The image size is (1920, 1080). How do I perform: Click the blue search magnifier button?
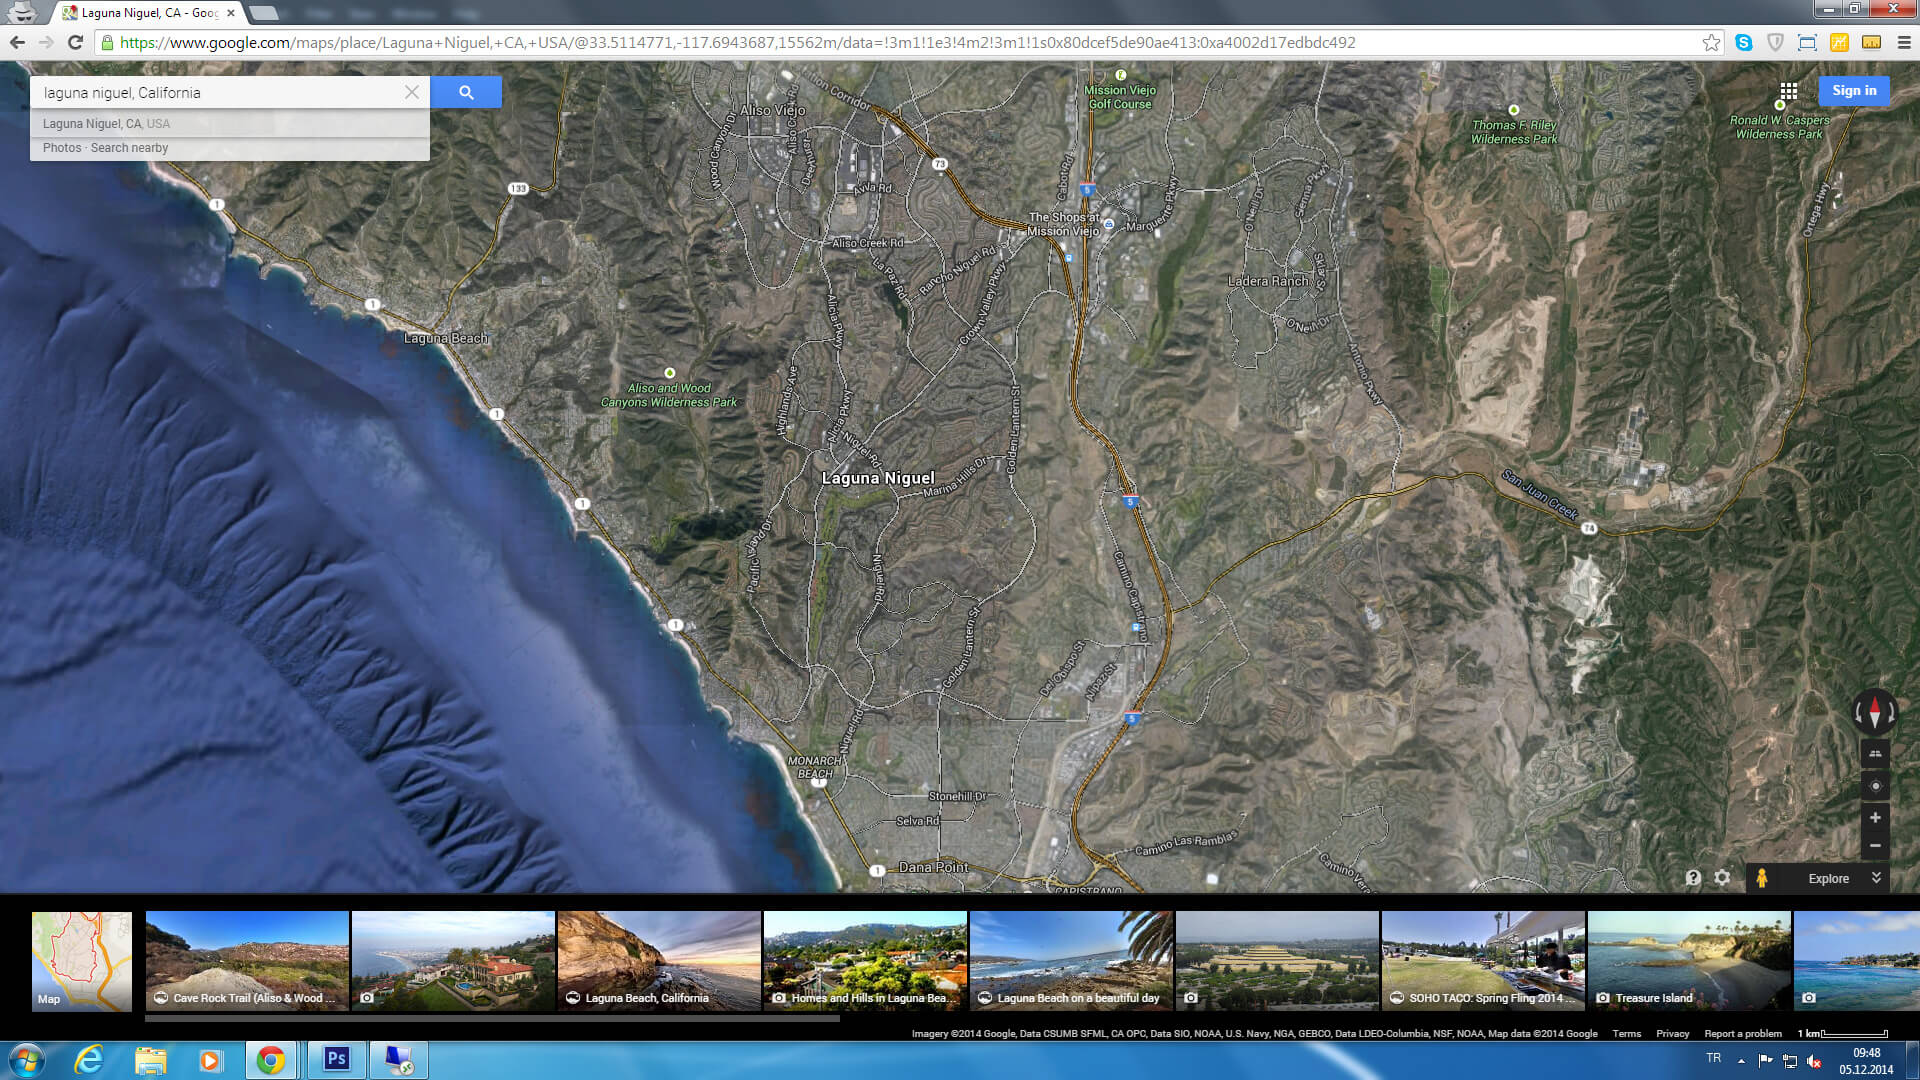pos(466,92)
